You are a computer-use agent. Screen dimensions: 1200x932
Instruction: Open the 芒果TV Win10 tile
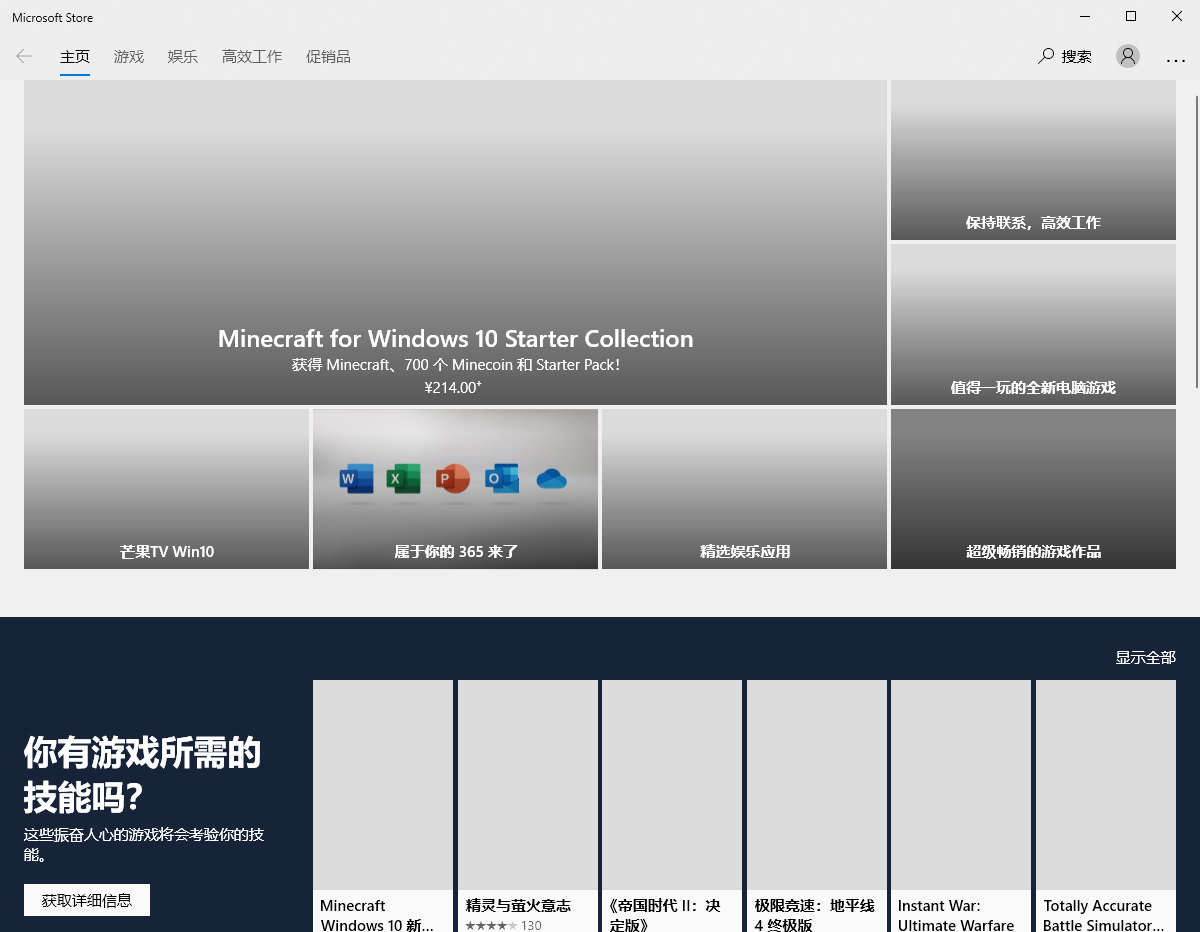point(165,489)
